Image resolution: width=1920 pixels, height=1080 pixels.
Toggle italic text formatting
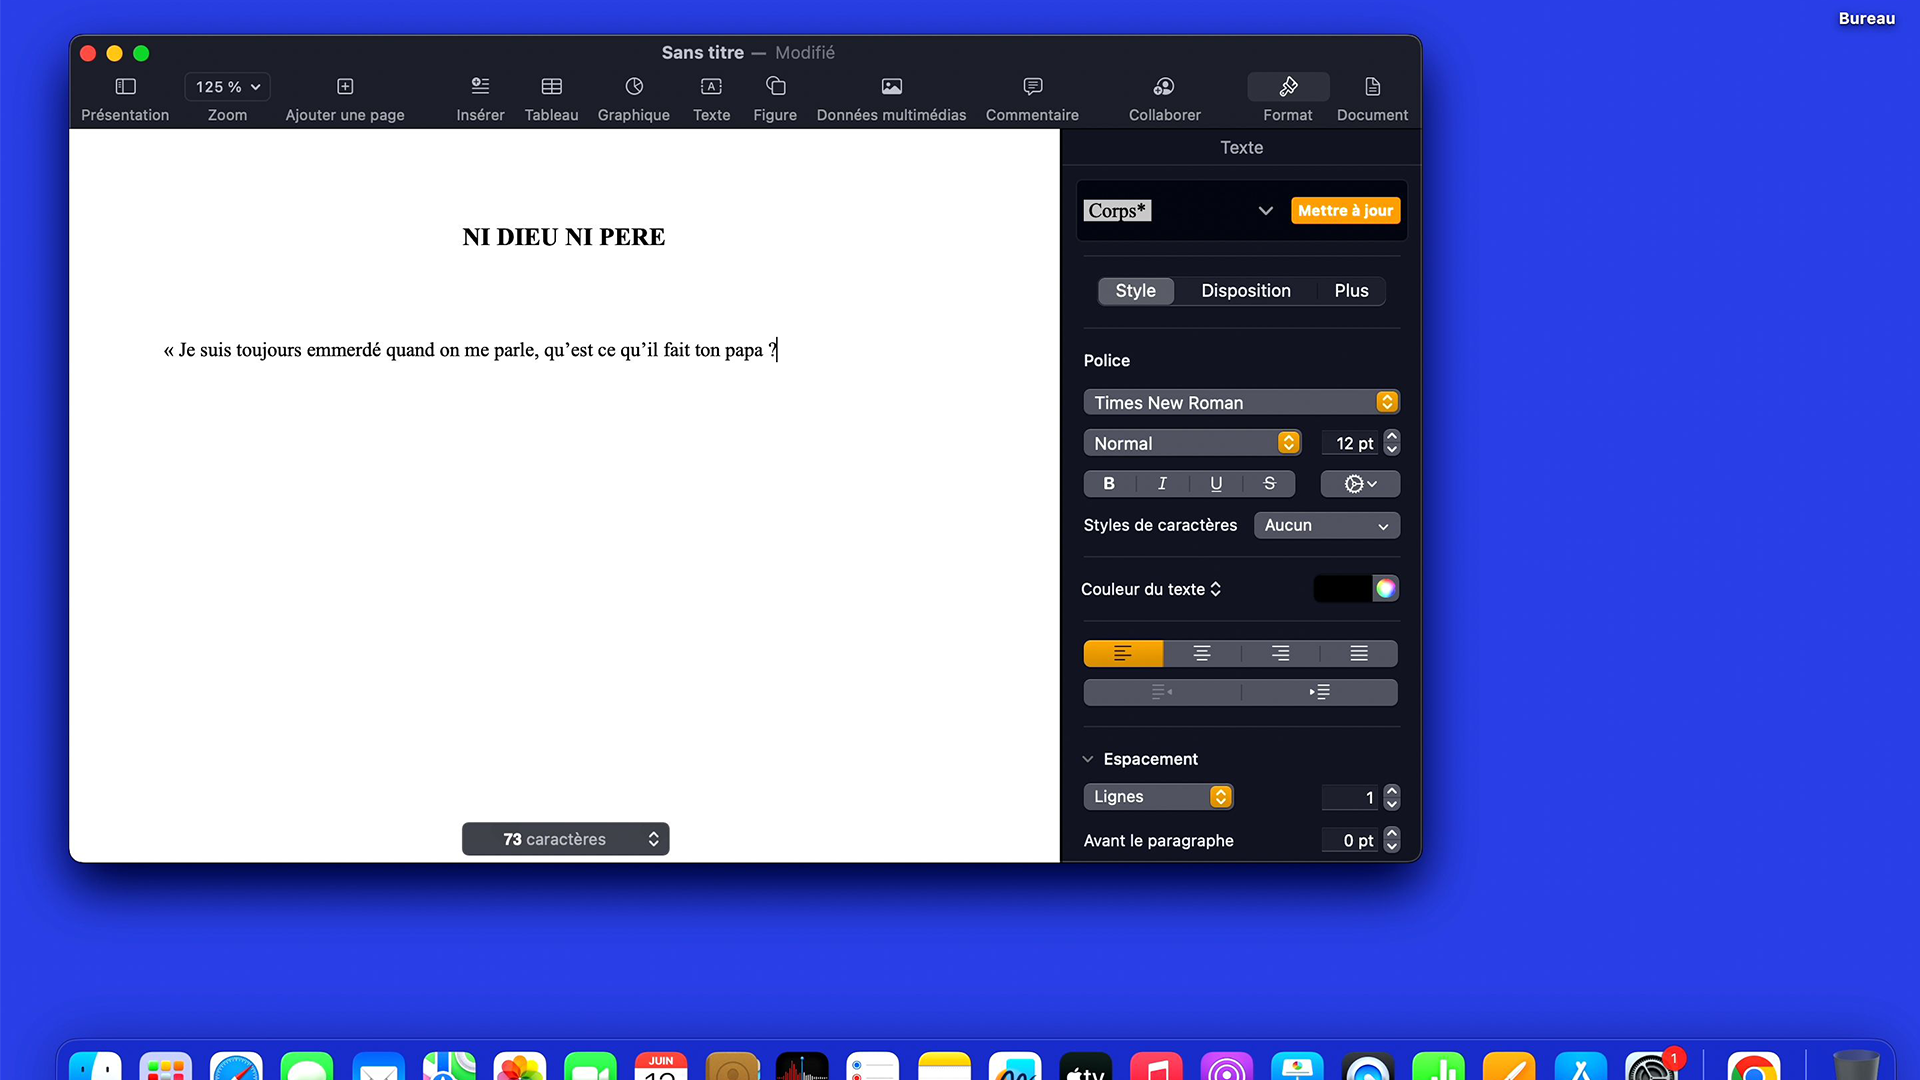click(x=1162, y=484)
